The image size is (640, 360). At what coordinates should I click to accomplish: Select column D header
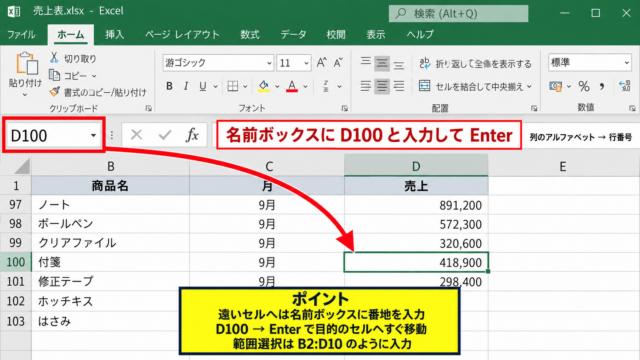pos(416,166)
